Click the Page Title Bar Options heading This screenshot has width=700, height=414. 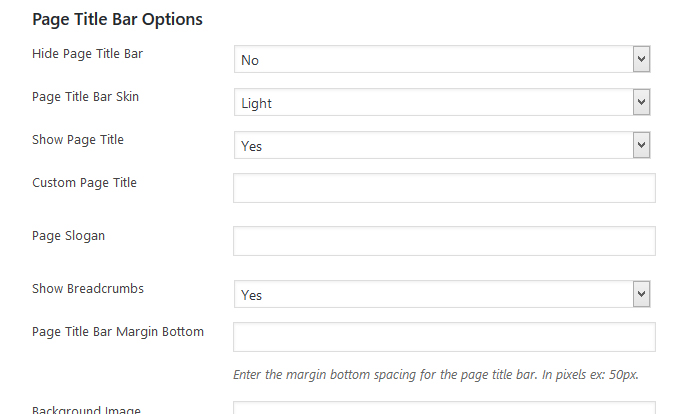(117, 19)
